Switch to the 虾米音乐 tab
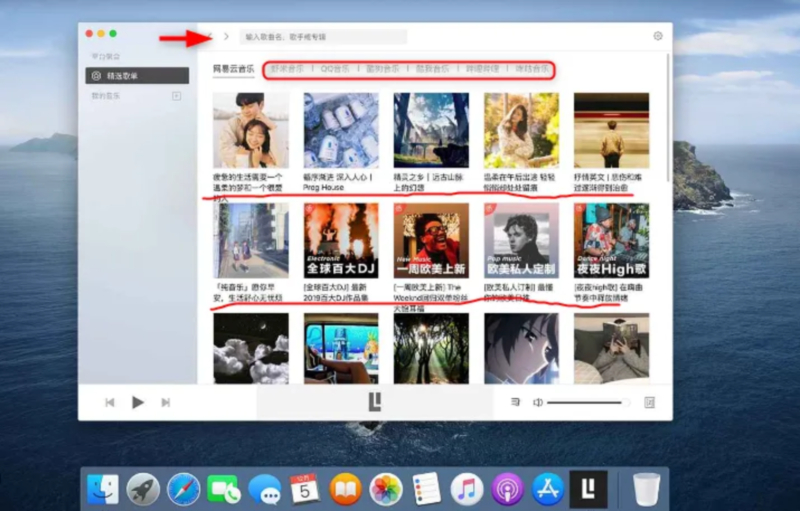The image size is (800, 511). coord(287,68)
